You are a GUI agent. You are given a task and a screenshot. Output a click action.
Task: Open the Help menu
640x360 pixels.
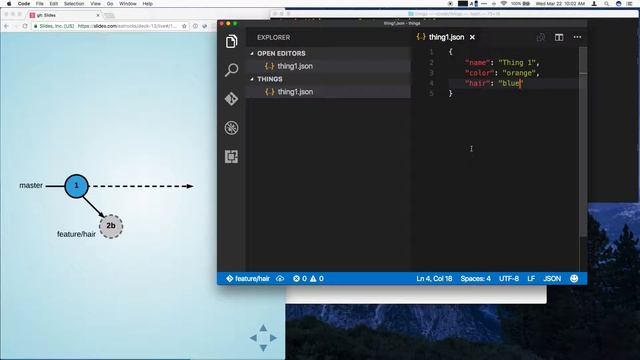pyautogui.click(x=148, y=4)
